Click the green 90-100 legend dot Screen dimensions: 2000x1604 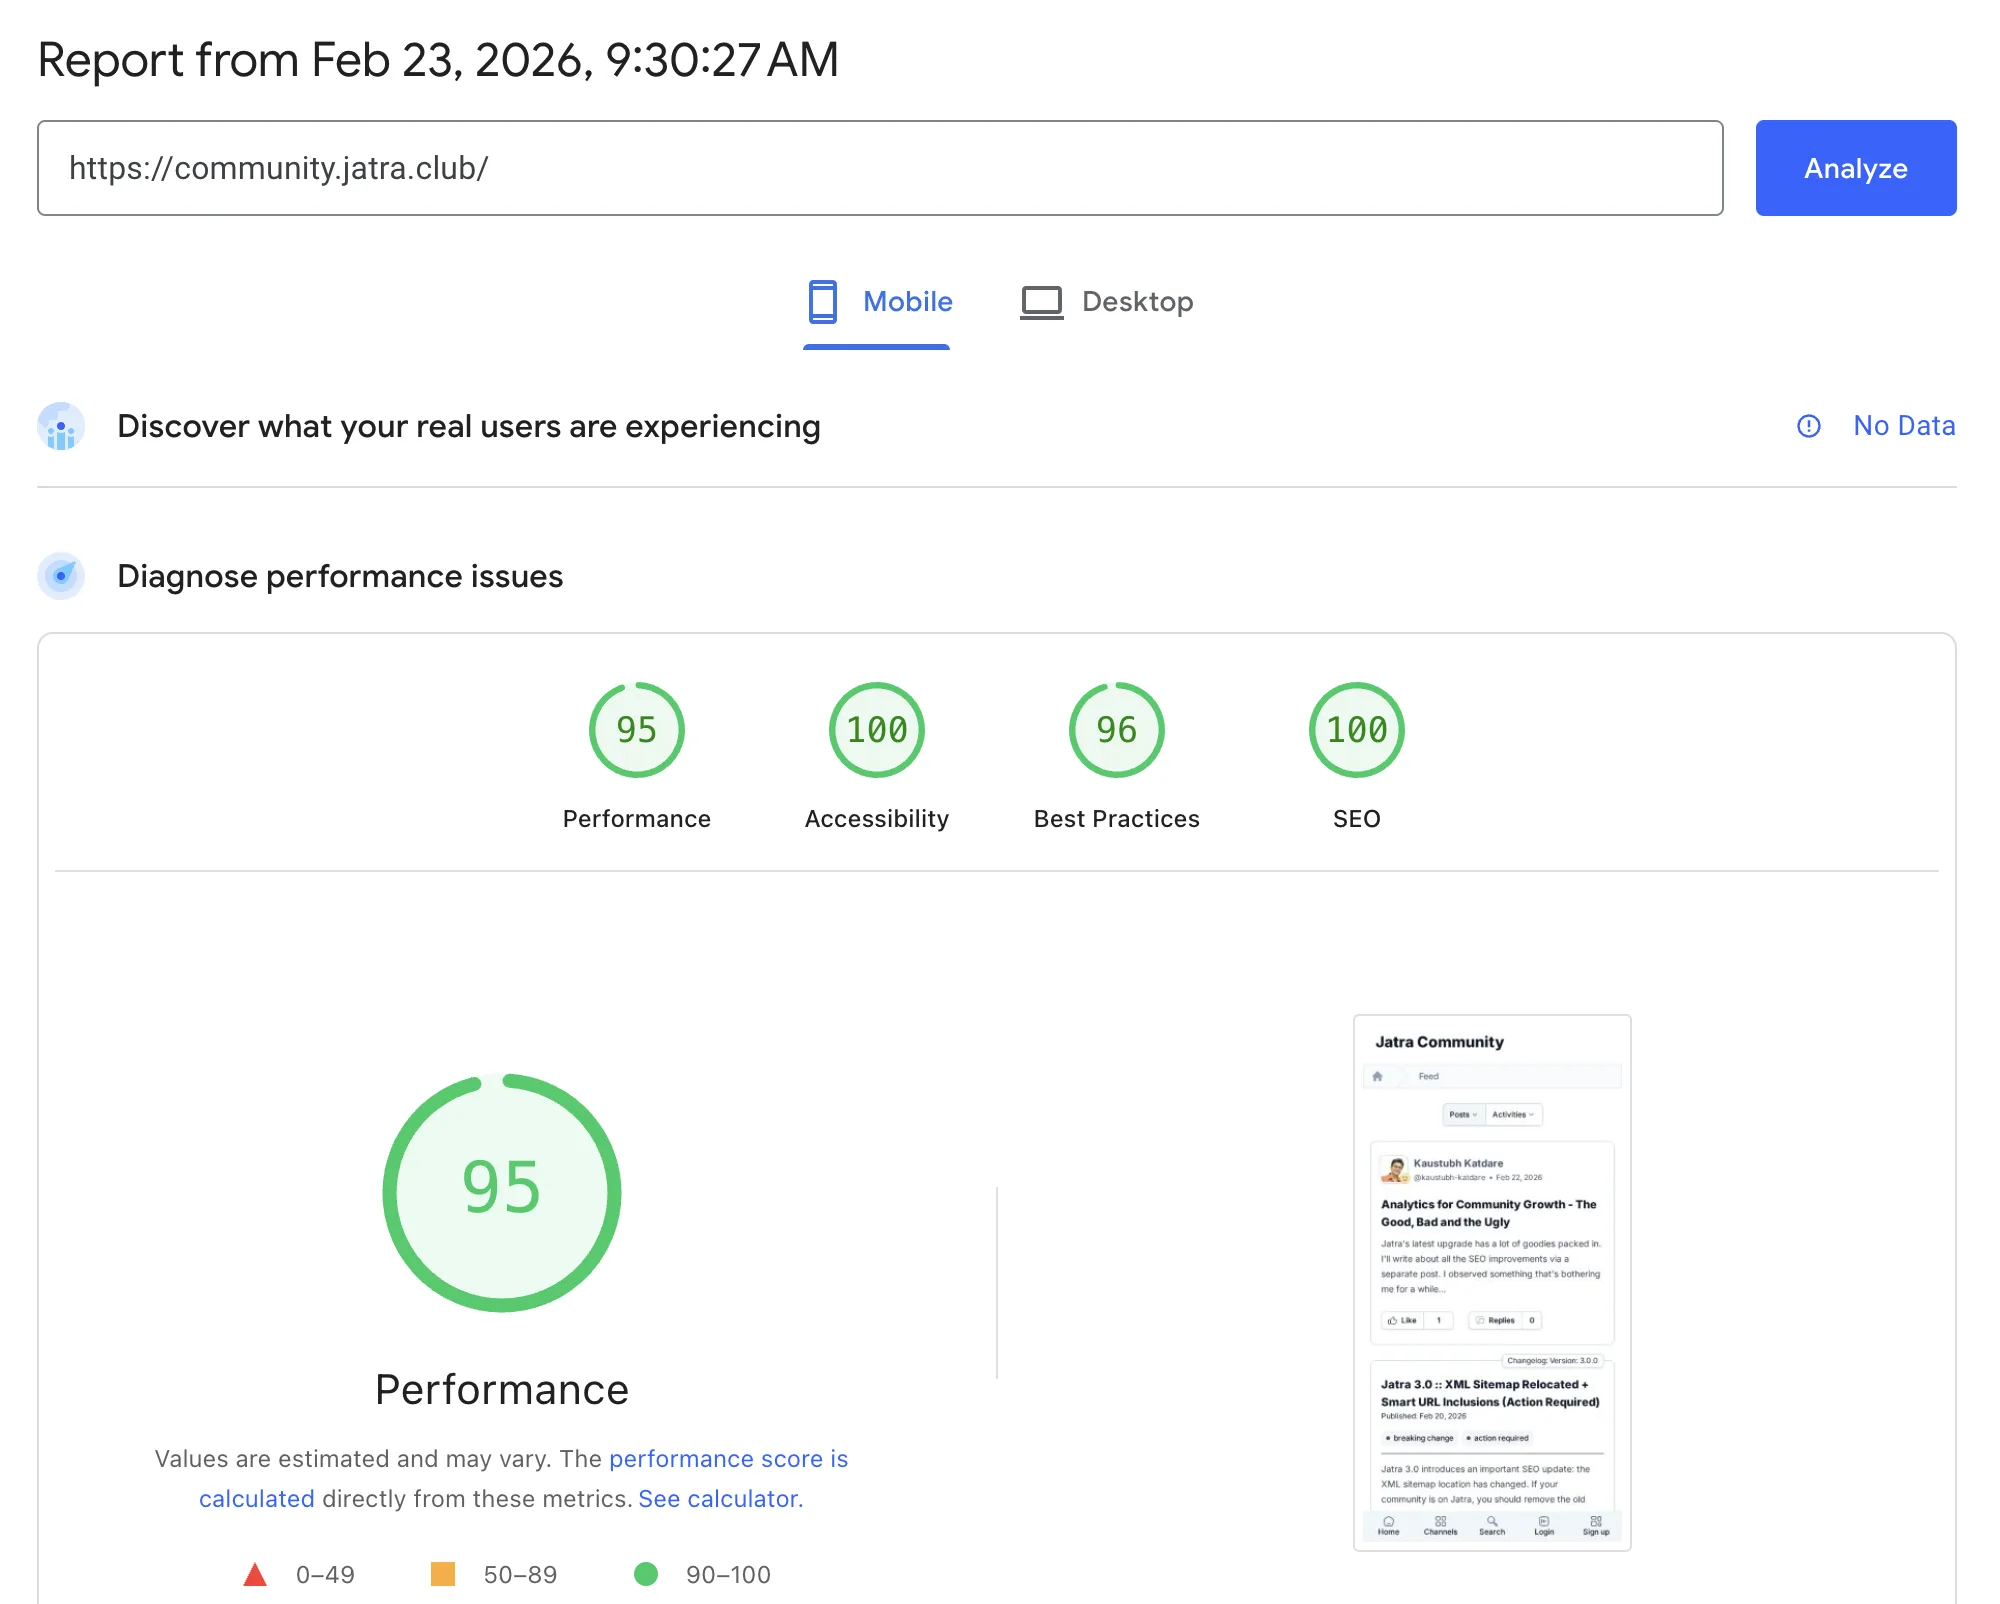coord(647,1574)
